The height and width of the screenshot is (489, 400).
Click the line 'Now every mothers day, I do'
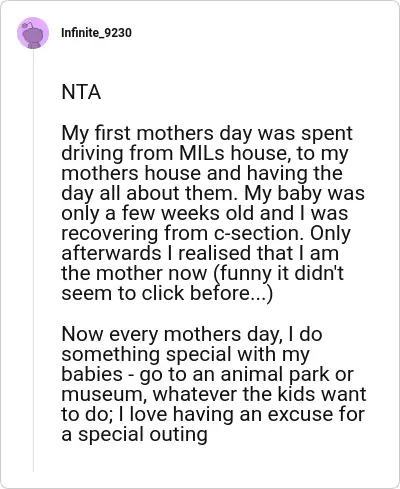click(192, 334)
